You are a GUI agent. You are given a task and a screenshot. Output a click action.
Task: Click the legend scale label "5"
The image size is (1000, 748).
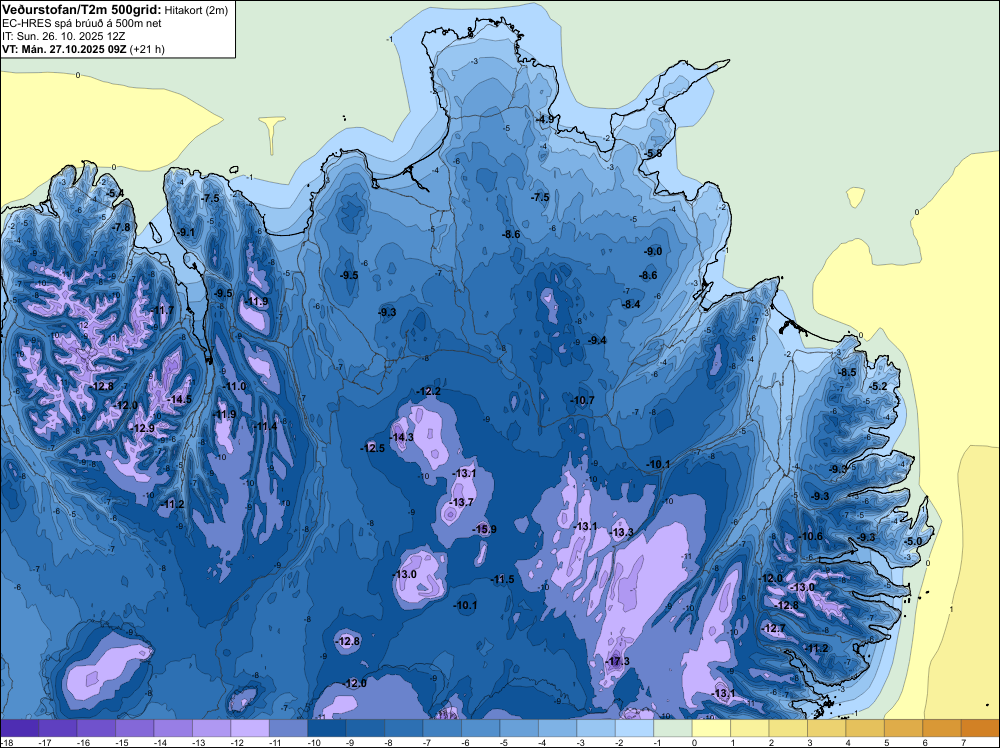tap(886, 742)
